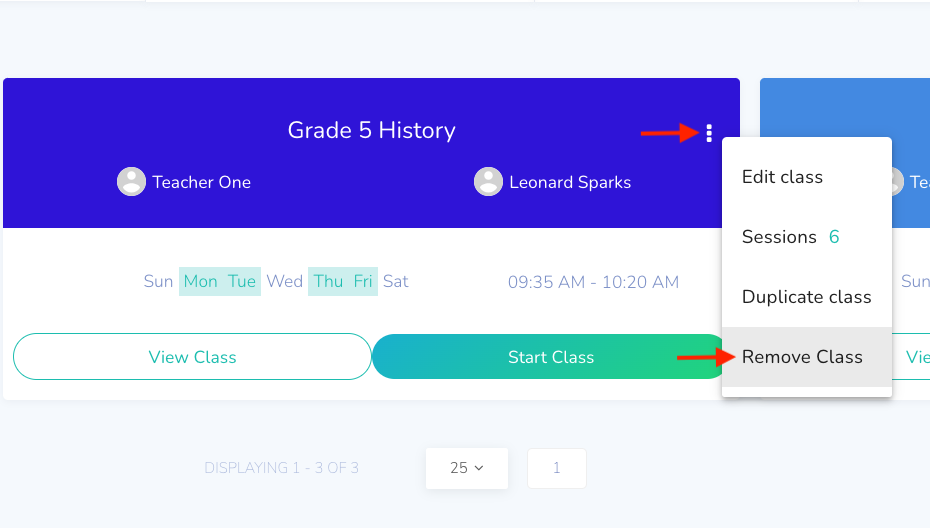Click the Thu day chip
Viewport: 930px width, 528px height.
328,281
